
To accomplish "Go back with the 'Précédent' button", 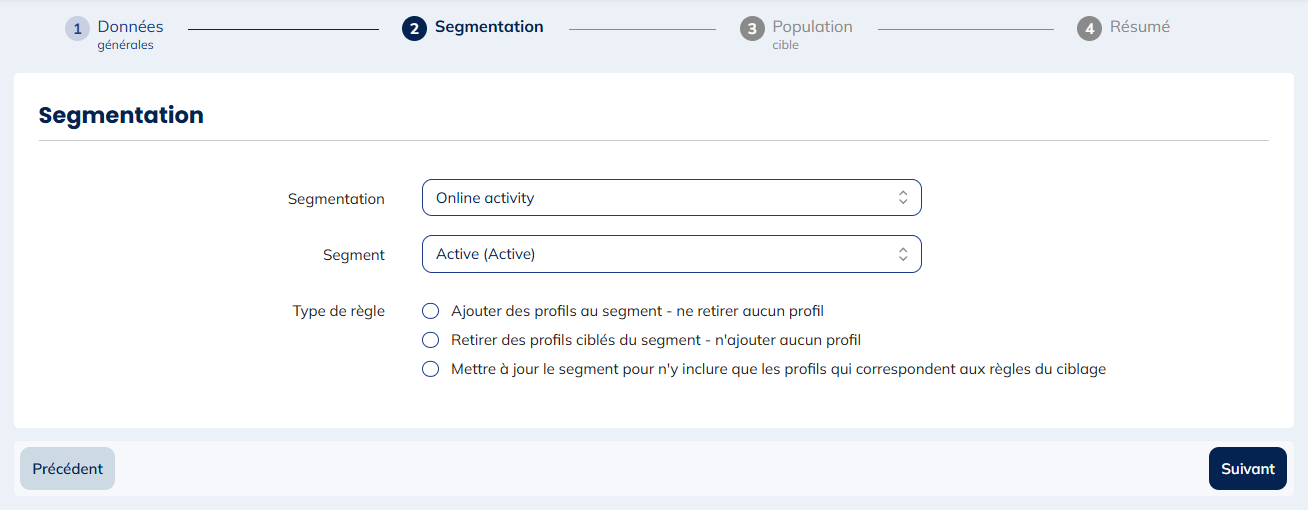I will pyautogui.click(x=67, y=469).
